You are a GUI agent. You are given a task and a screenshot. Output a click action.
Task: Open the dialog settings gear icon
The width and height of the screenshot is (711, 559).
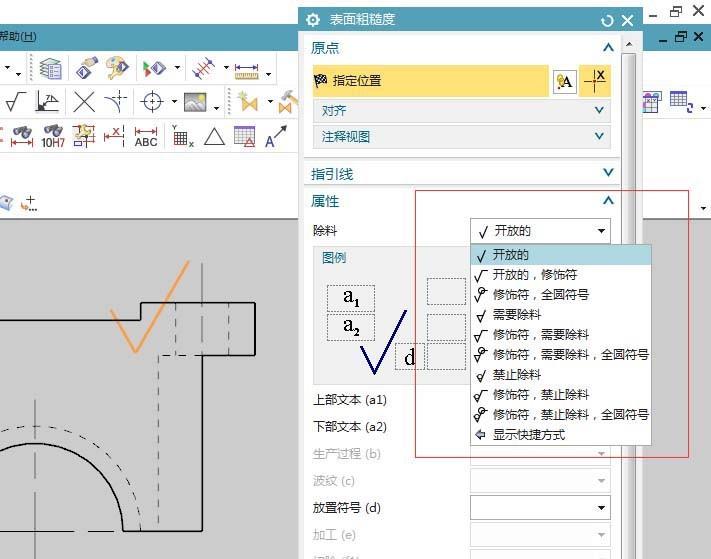(x=313, y=19)
